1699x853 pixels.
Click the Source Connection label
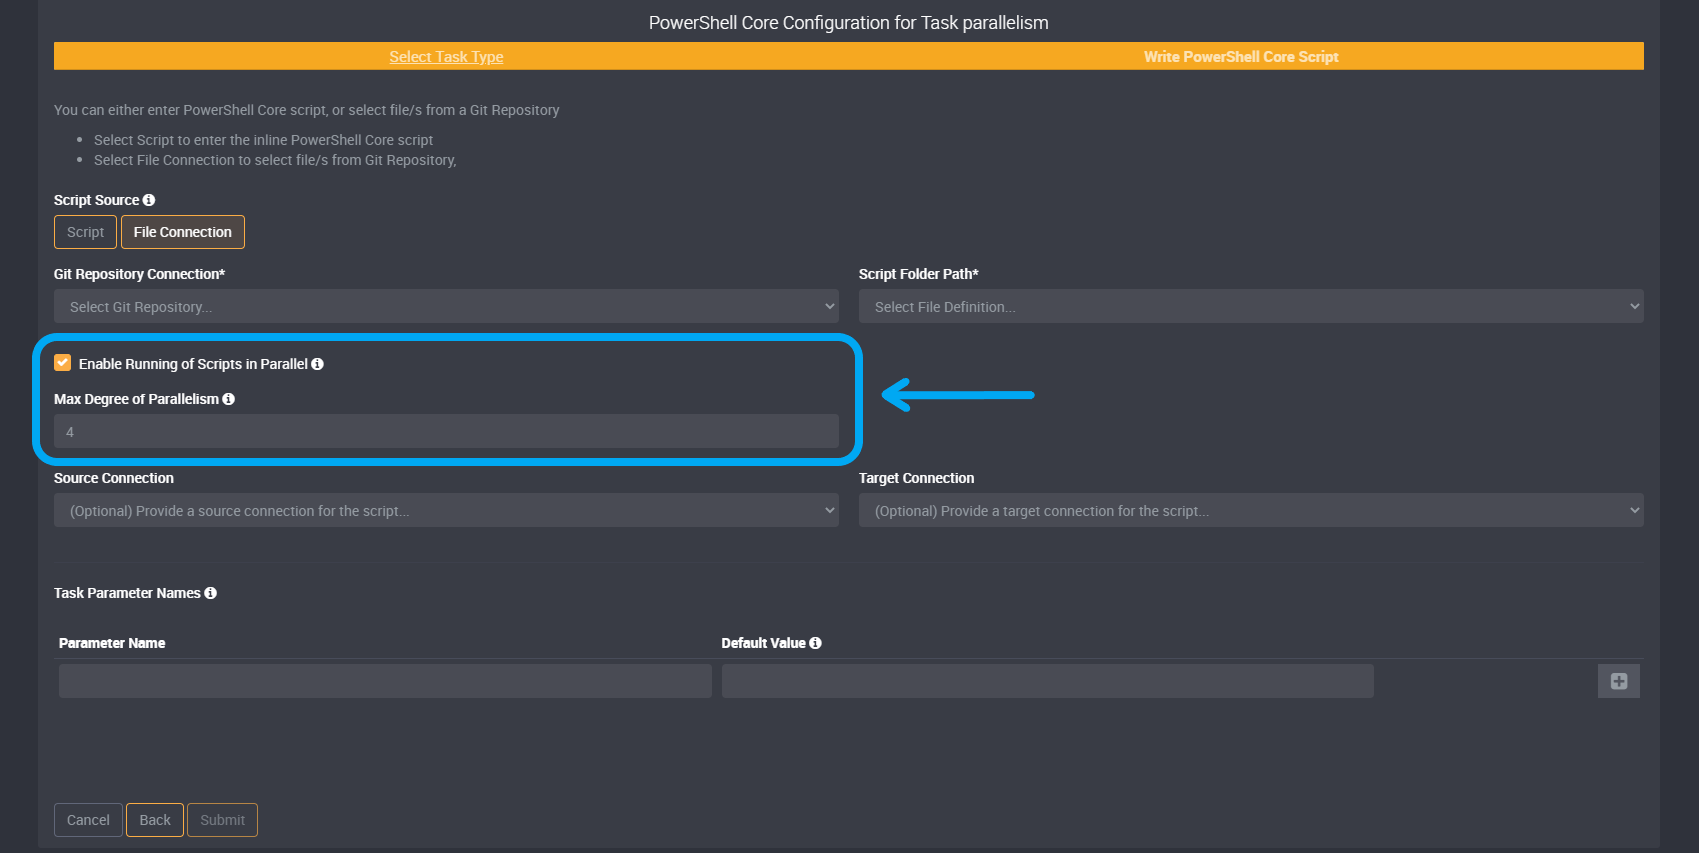point(114,478)
